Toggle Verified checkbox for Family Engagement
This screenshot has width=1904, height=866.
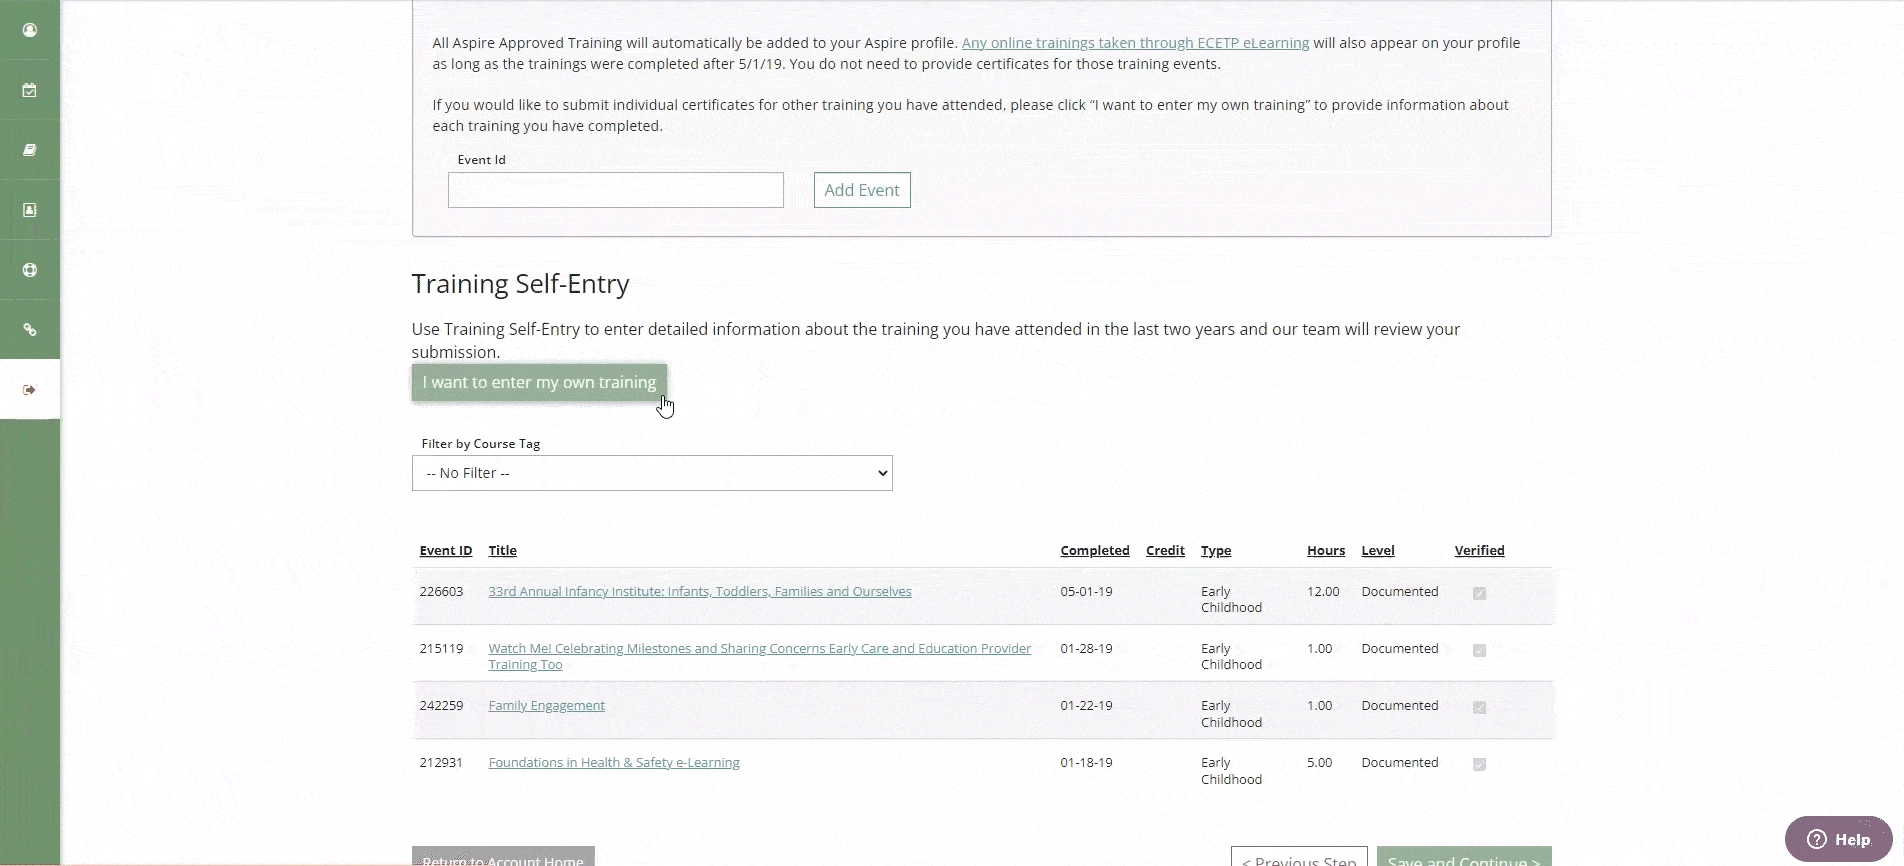click(x=1479, y=707)
